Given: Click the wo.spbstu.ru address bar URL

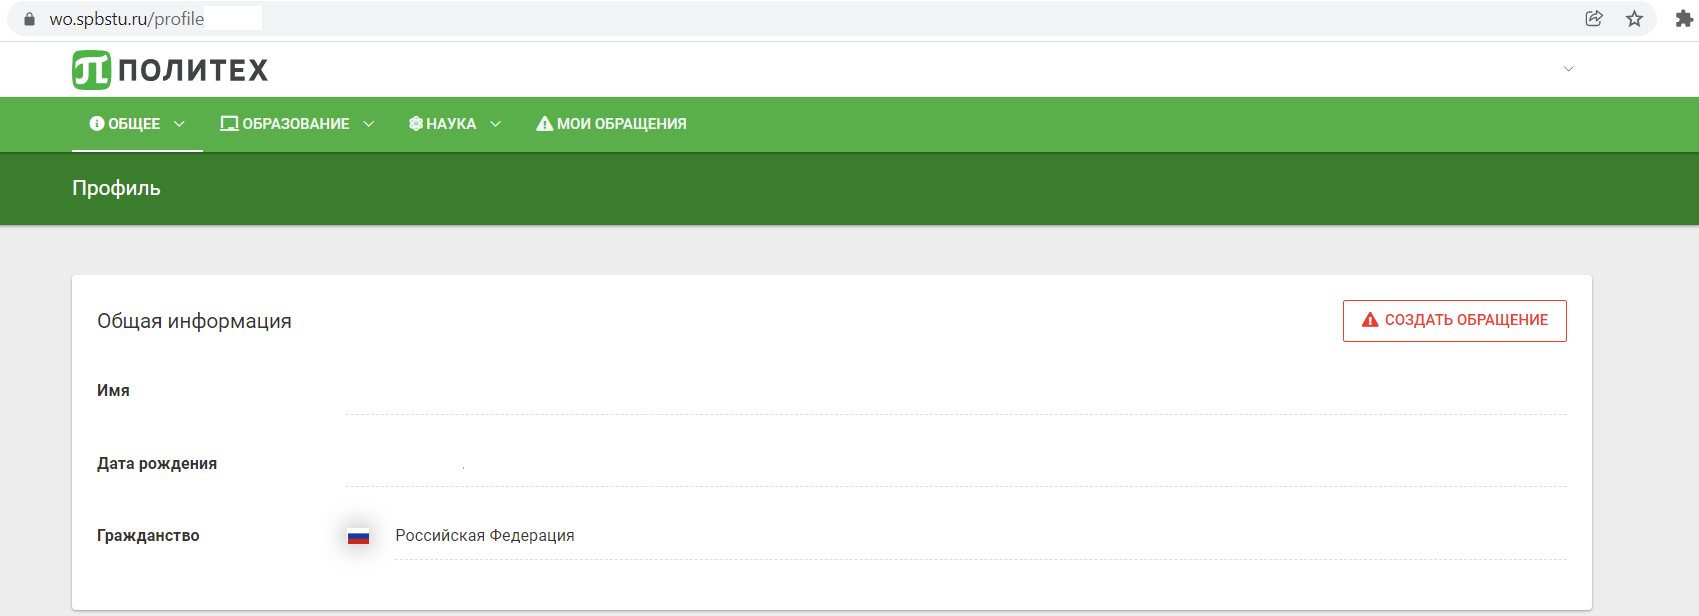Looking at the screenshot, I should [x=127, y=19].
